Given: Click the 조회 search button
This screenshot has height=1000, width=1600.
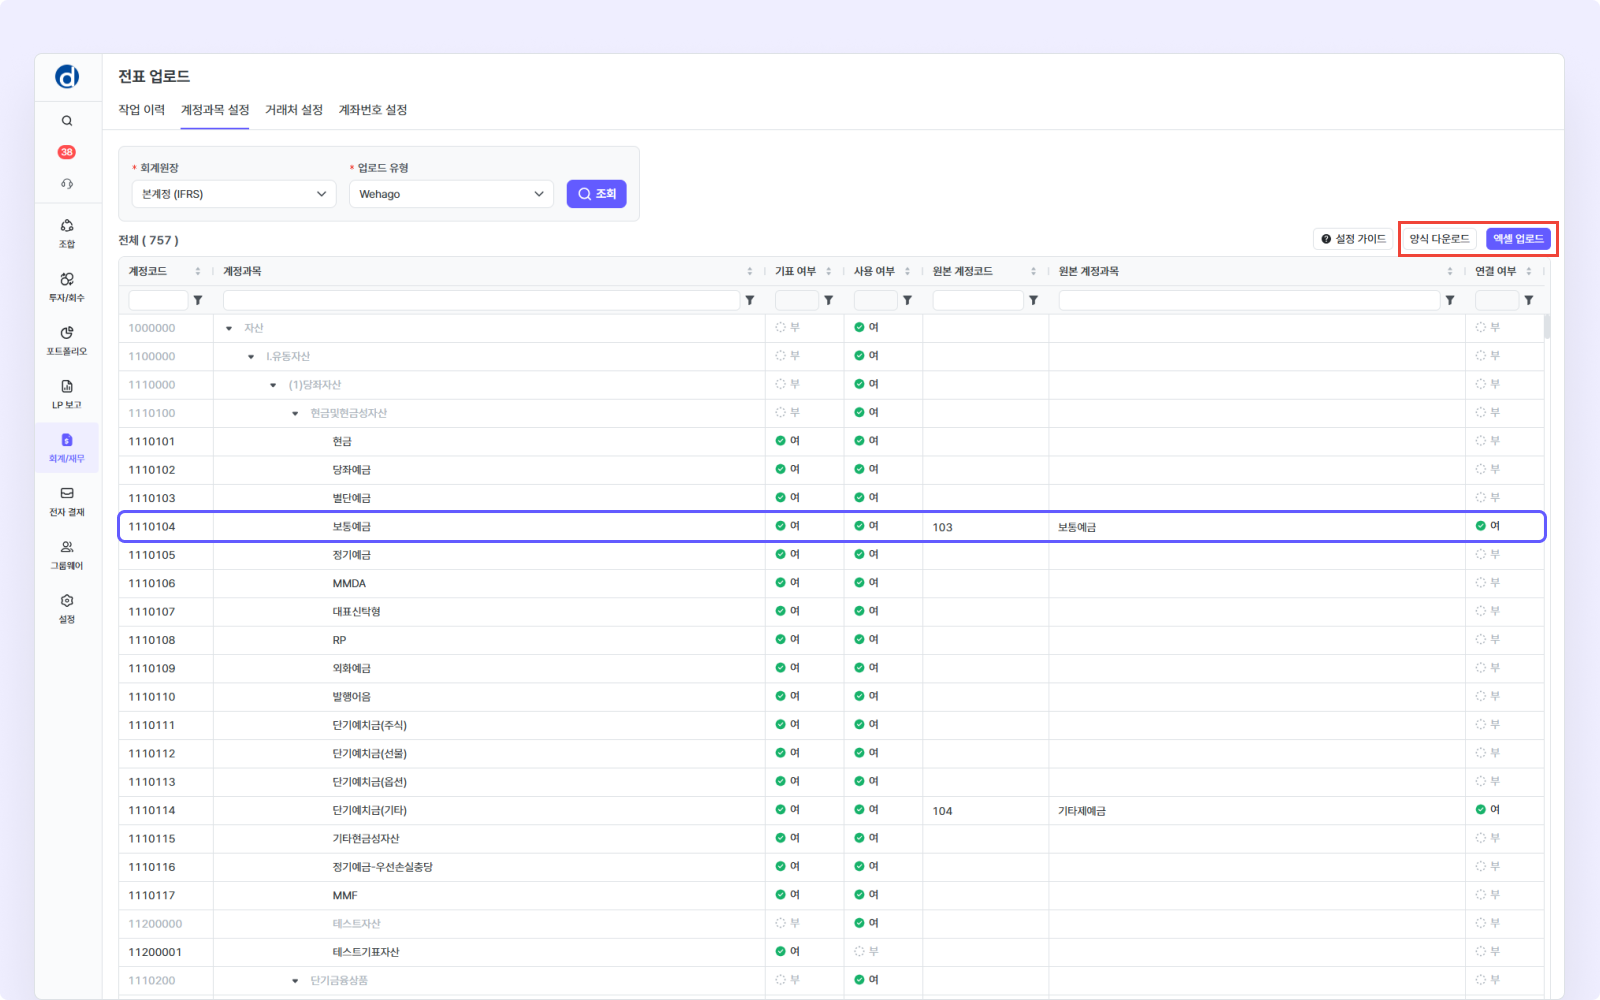Looking at the screenshot, I should [597, 194].
